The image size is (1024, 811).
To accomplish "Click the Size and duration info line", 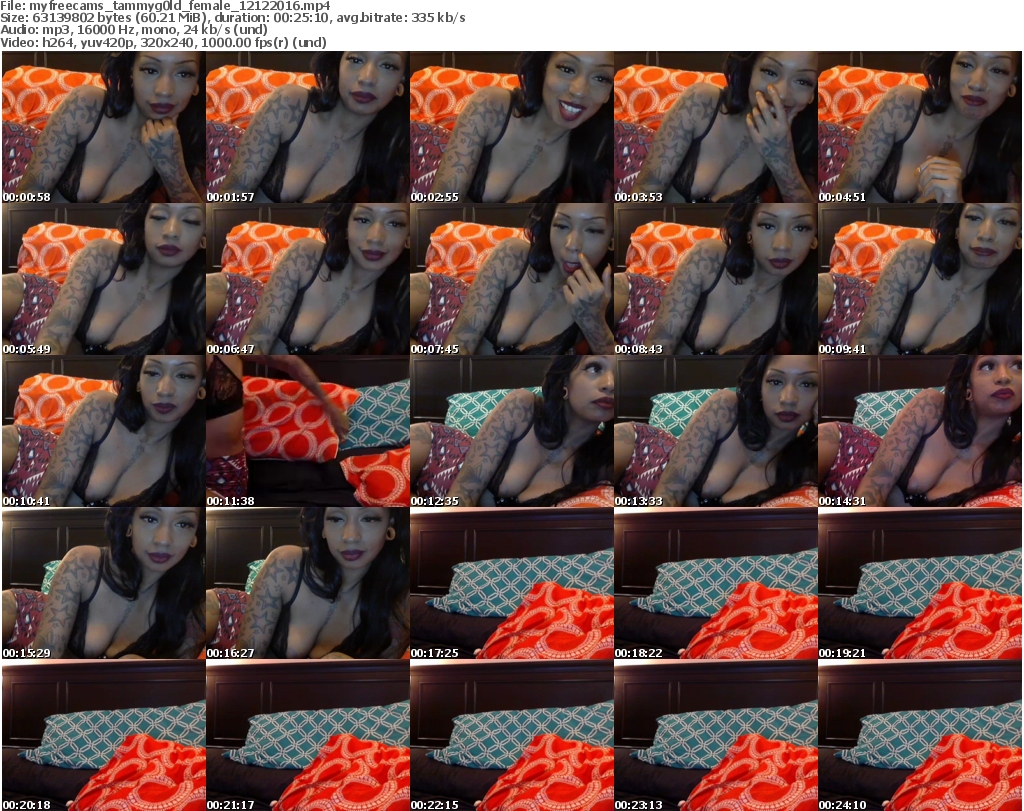I will click(x=232, y=18).
